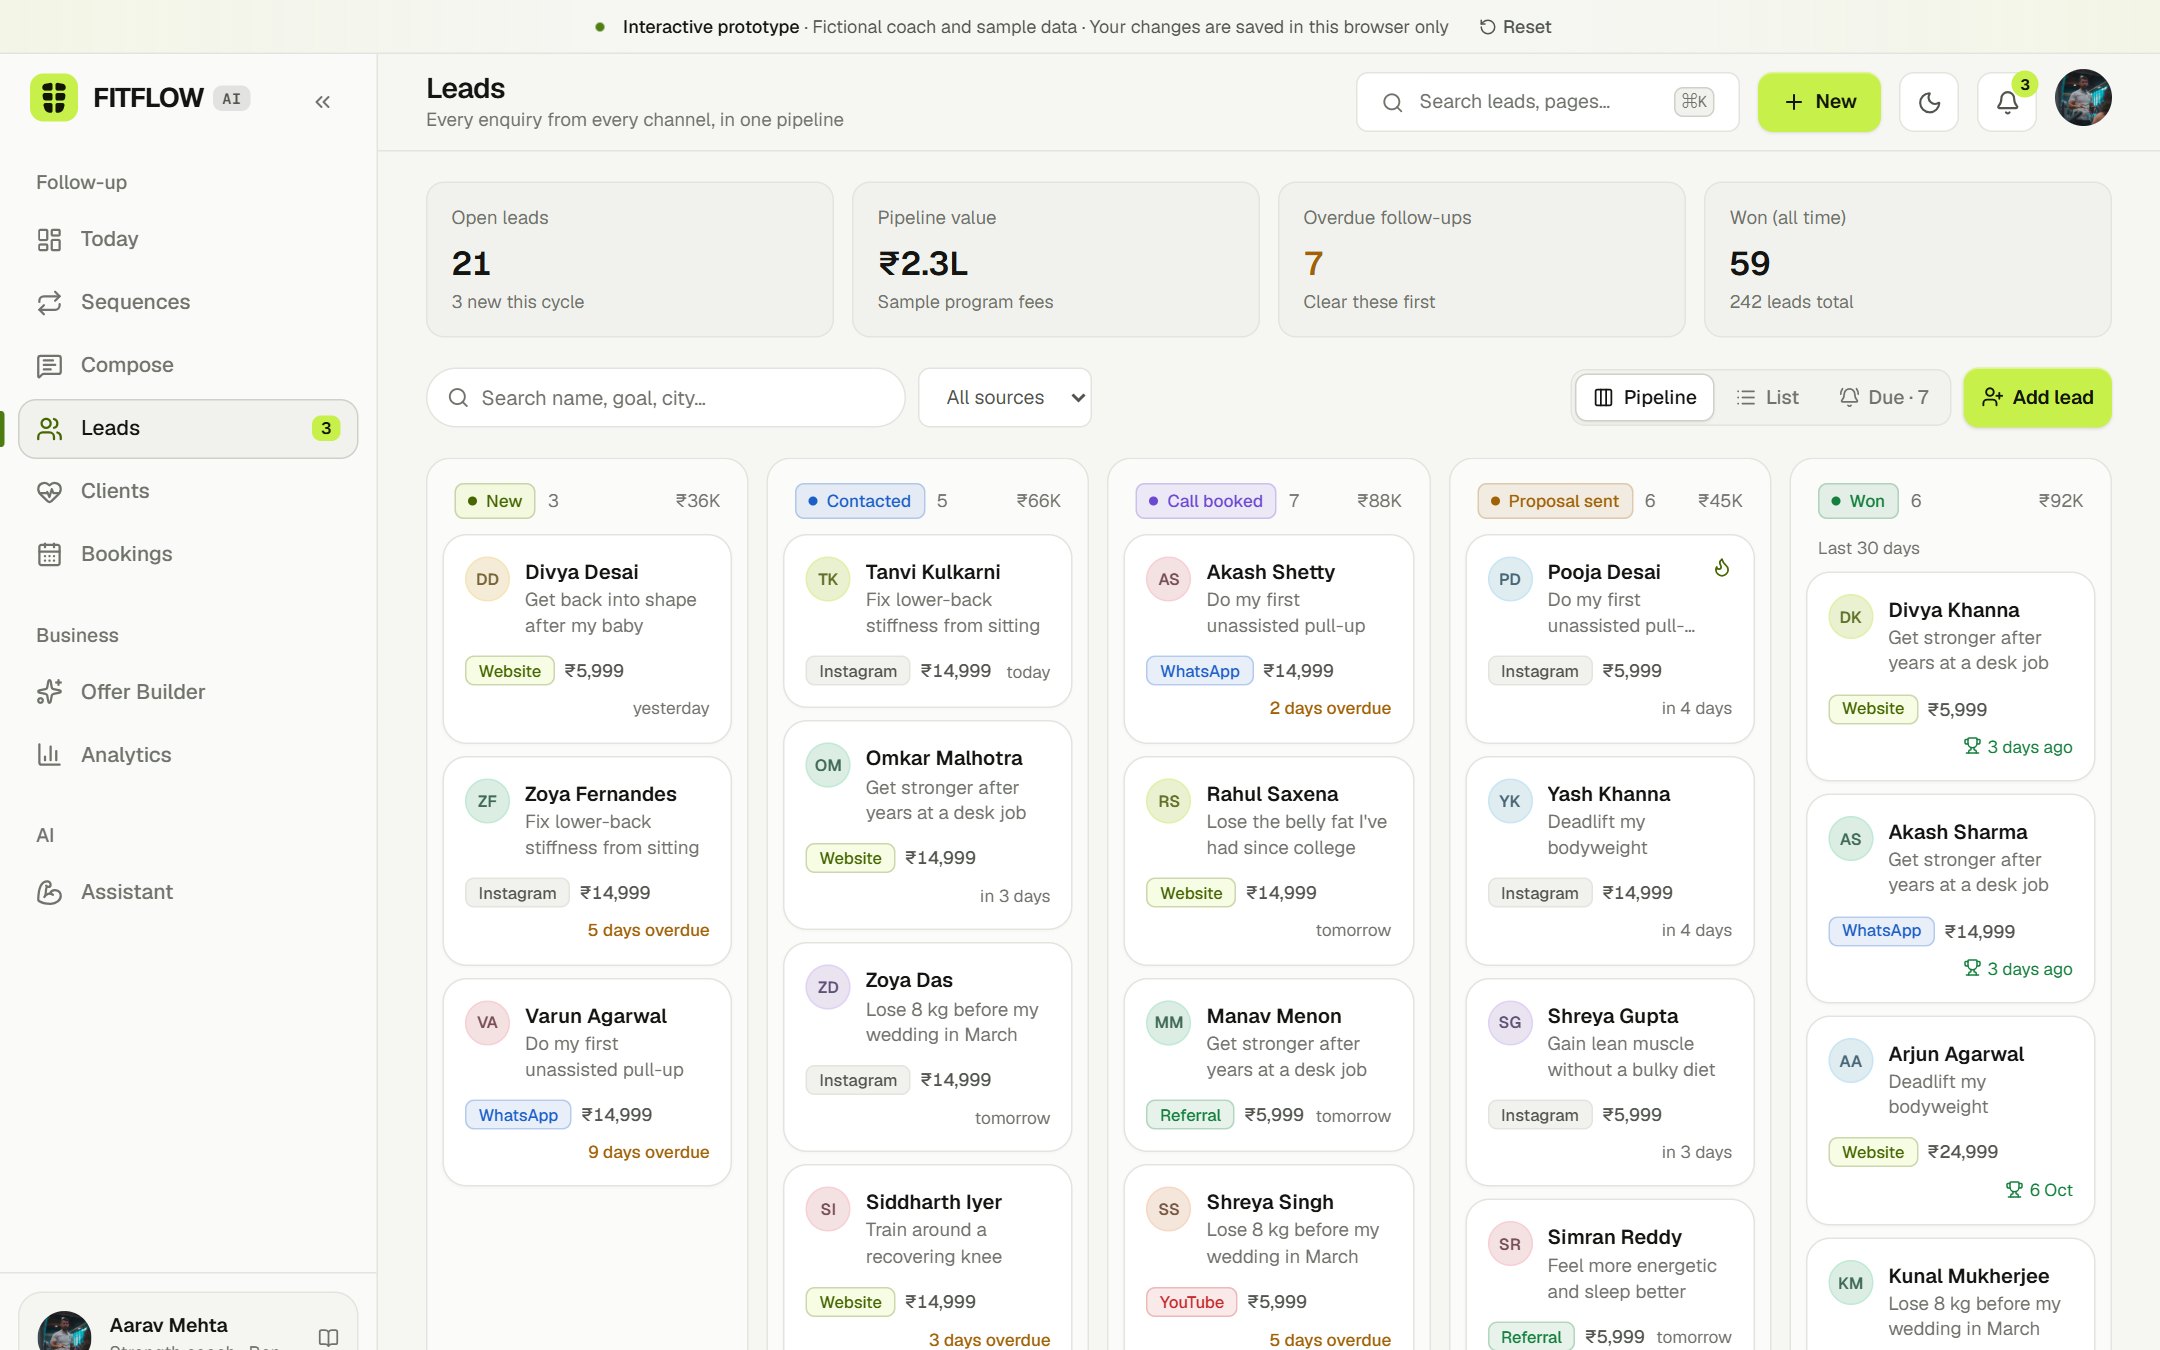This screenshot has height=1350, width=2160.
Task: Click the book icon beside Aarav Mehta
Action: [x=328, y=1337]
